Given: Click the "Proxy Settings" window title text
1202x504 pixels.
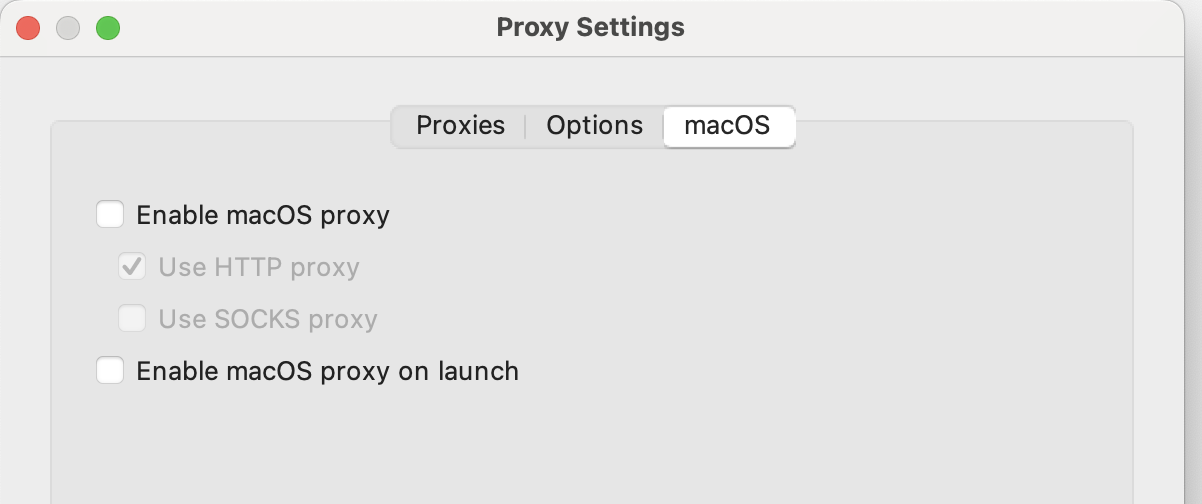Looking at the screenshot, I should pyautogui.click(x=590, y=28).
